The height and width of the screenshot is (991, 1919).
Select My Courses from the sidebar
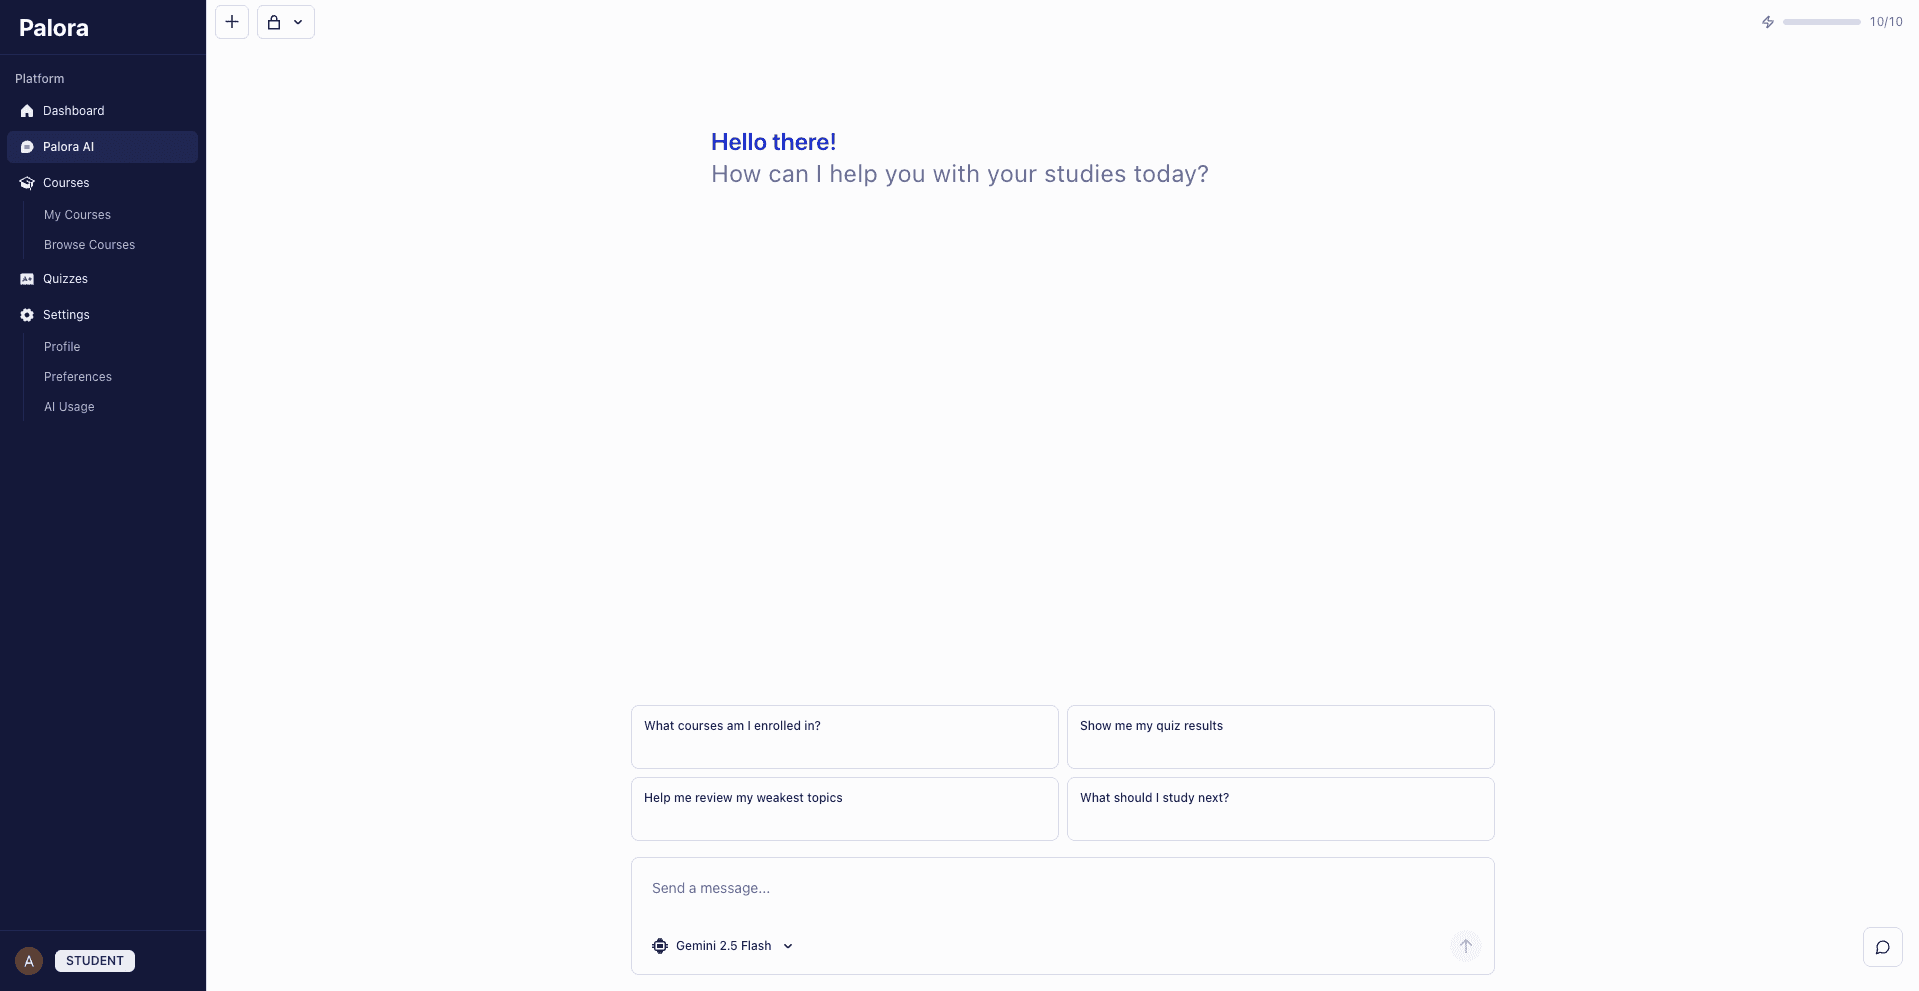tap(77, 215)
